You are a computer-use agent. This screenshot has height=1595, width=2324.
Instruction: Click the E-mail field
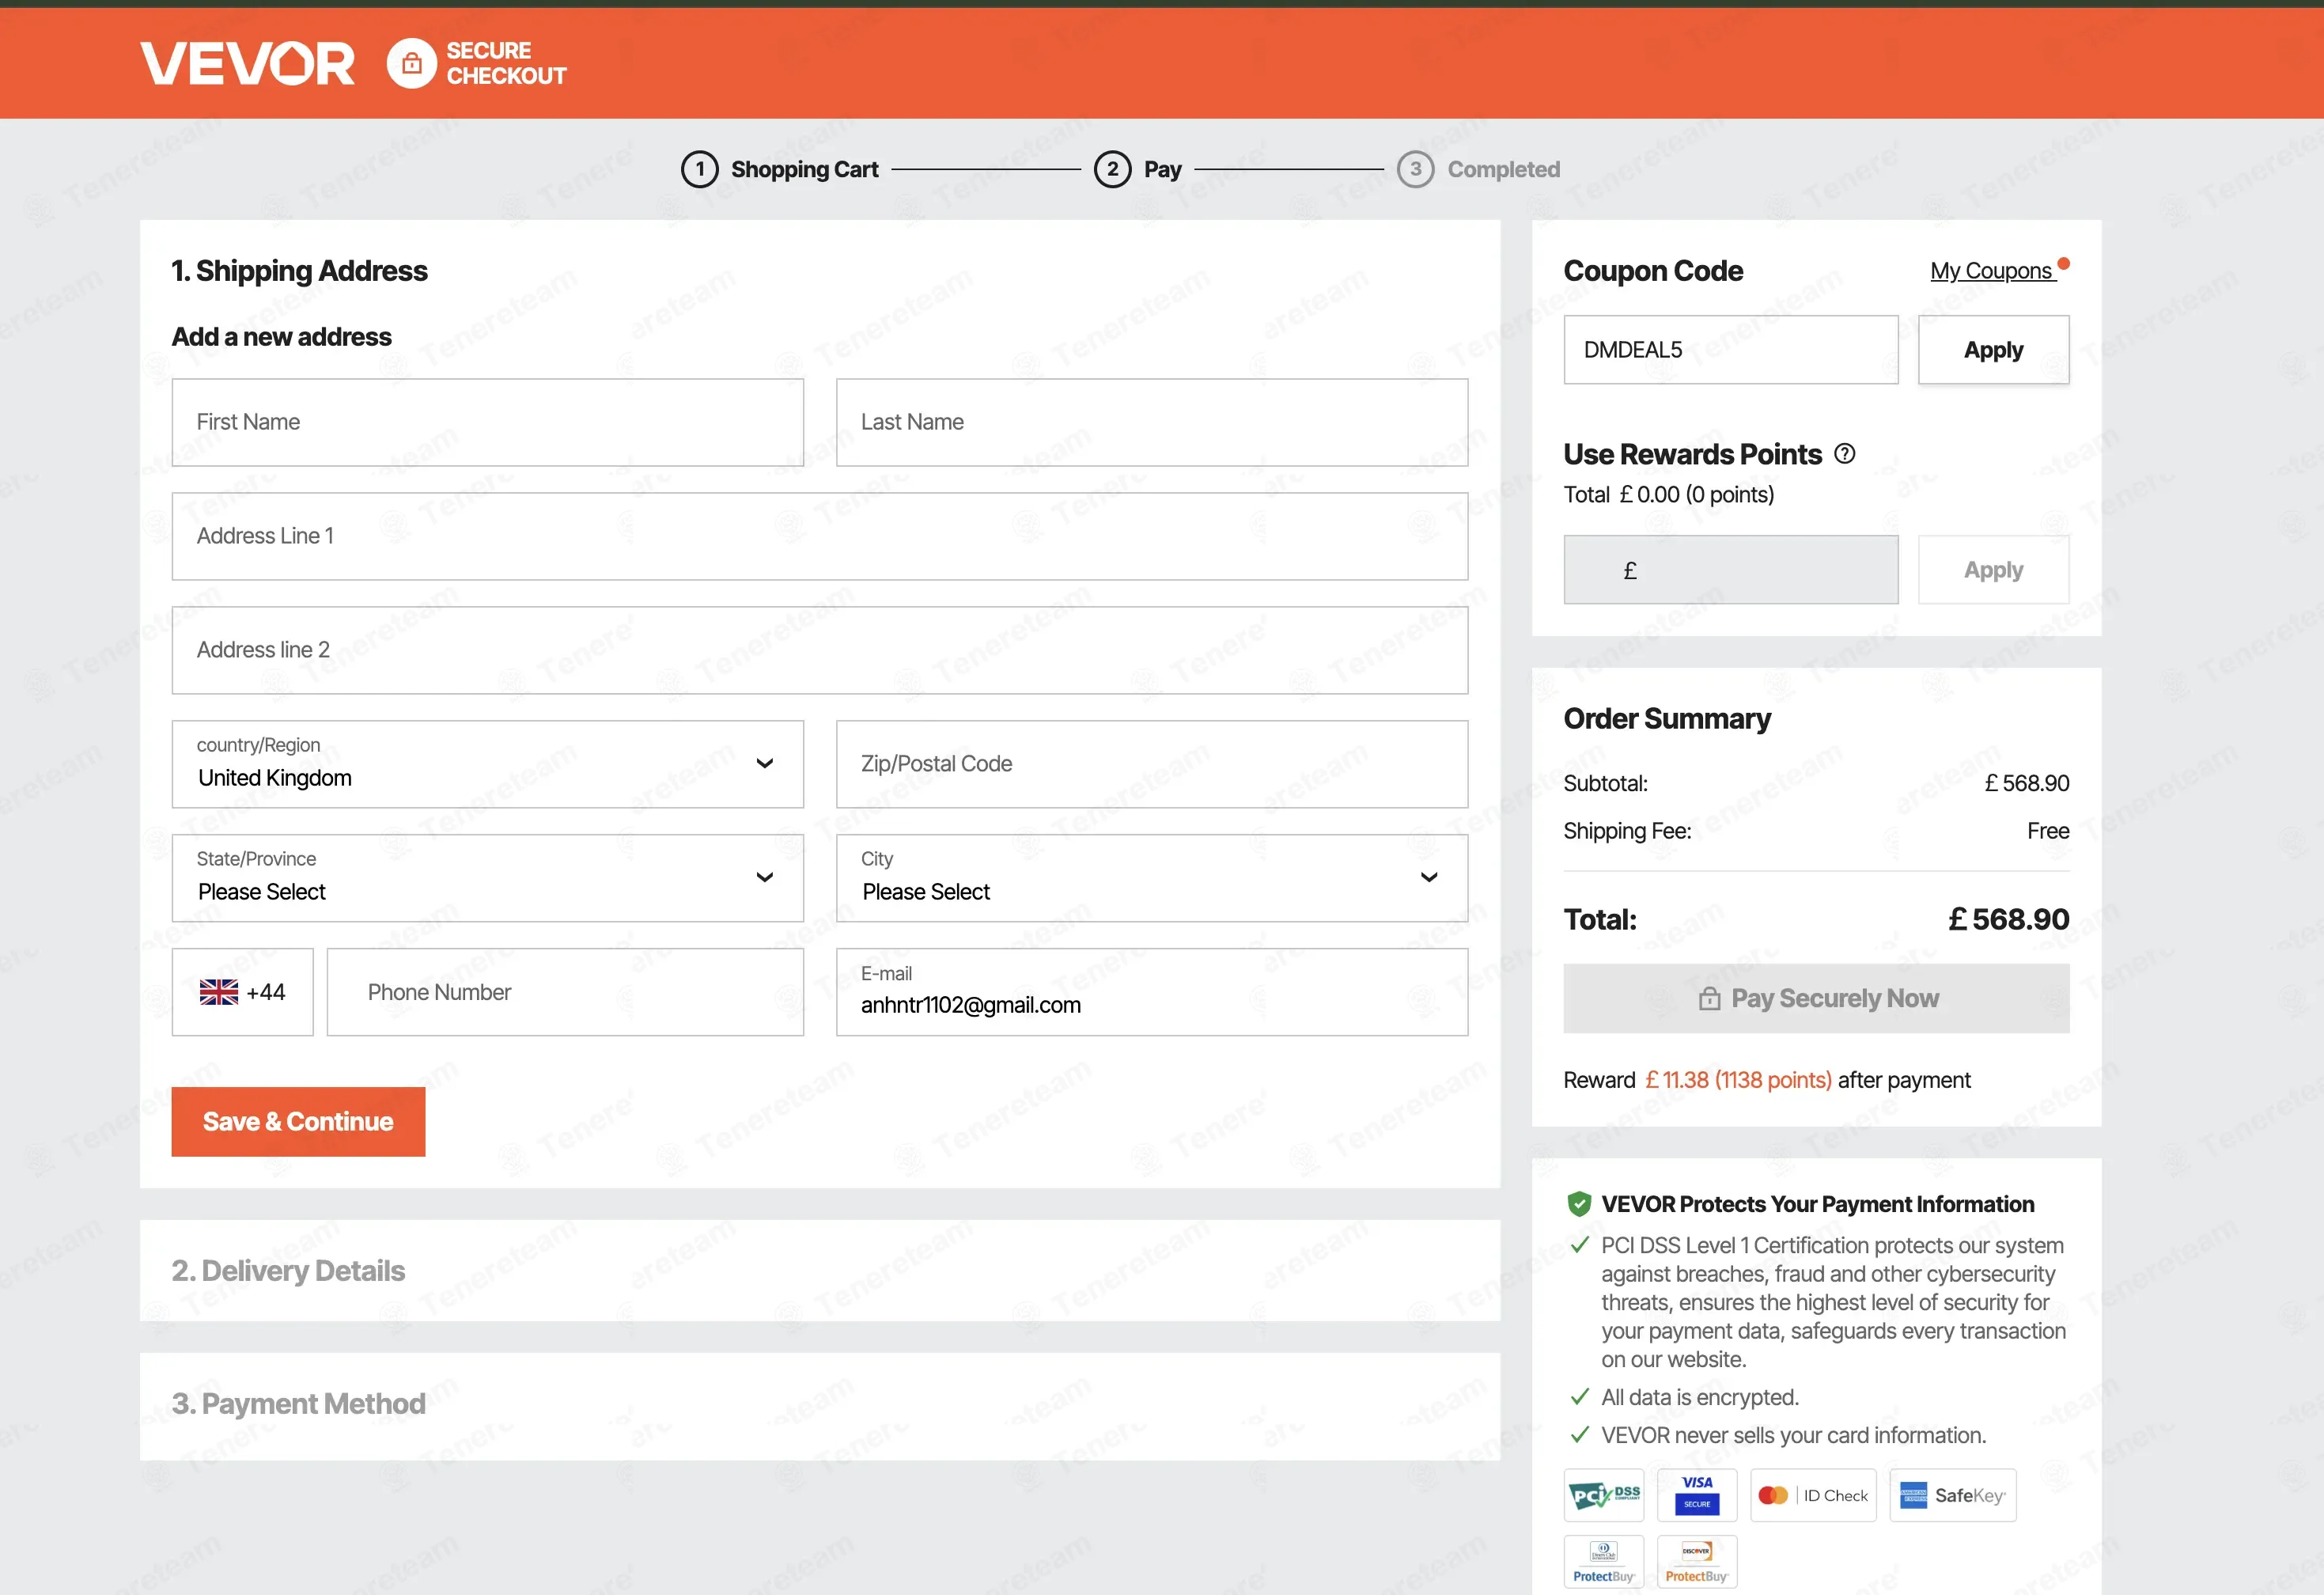pos(1152,992)
